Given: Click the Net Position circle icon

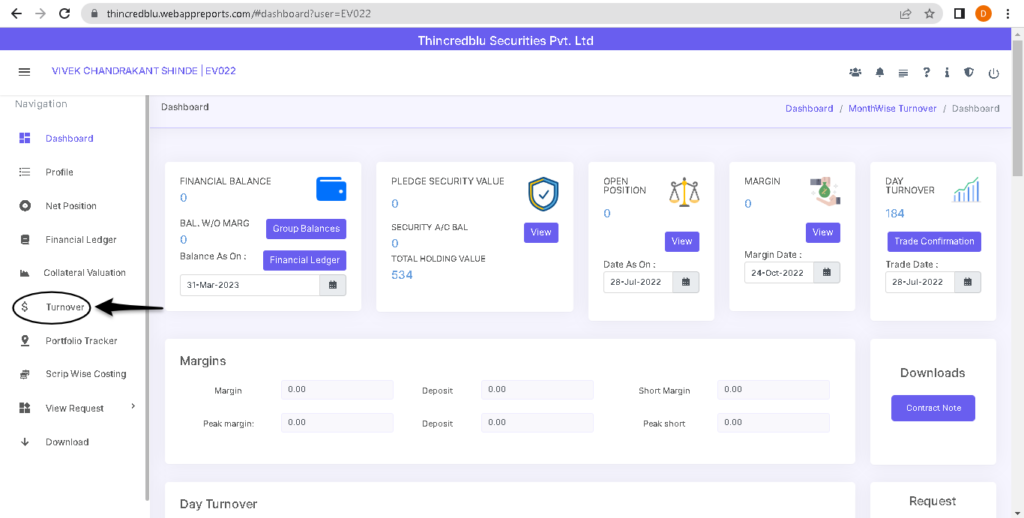Looking at the screenshot, I should tap(25, 206).
